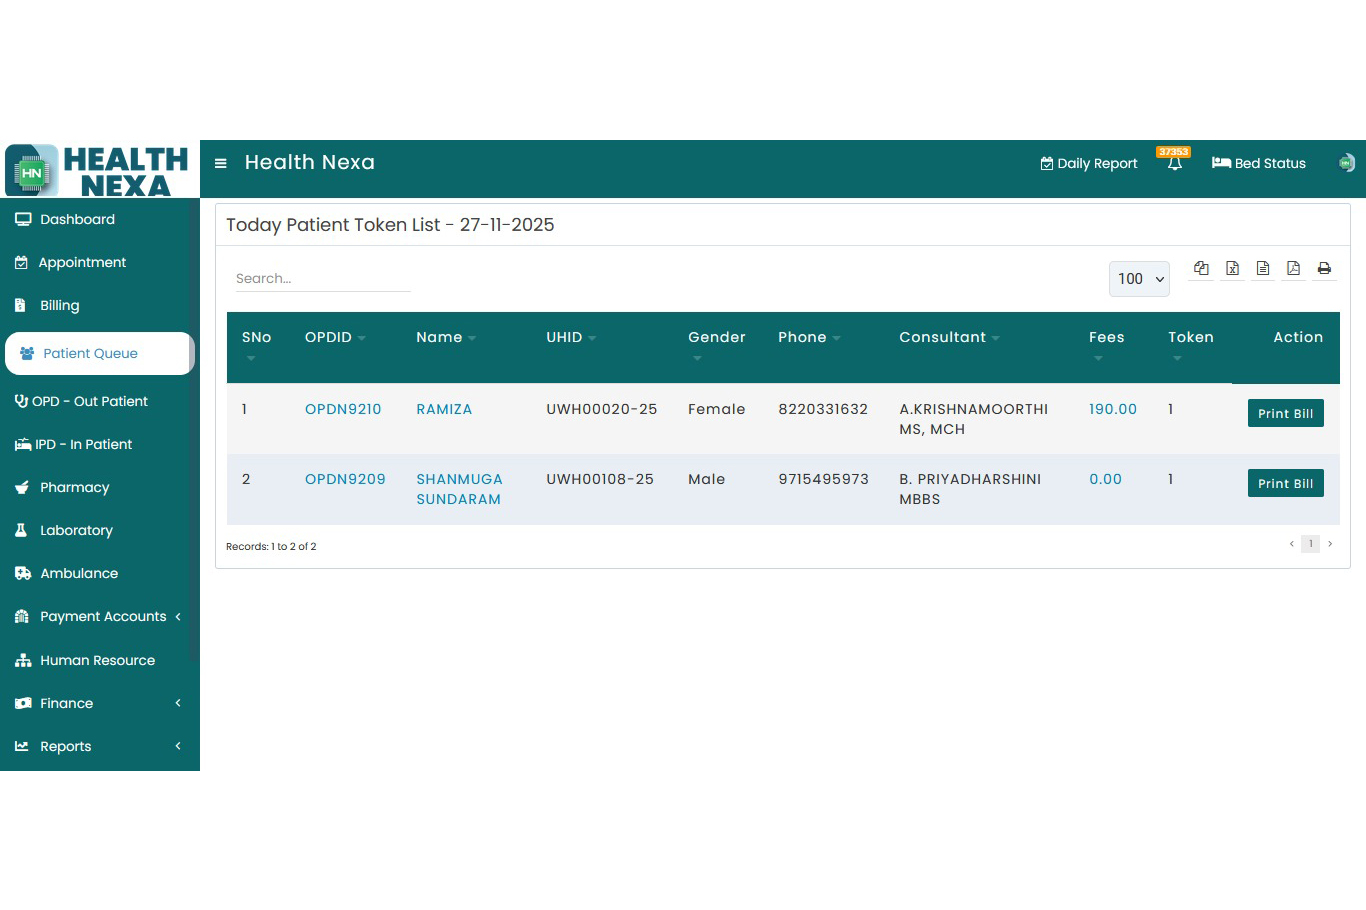1366x910 pixels.
Task: Sort the table by the Name column
Action: coord(439,337)
